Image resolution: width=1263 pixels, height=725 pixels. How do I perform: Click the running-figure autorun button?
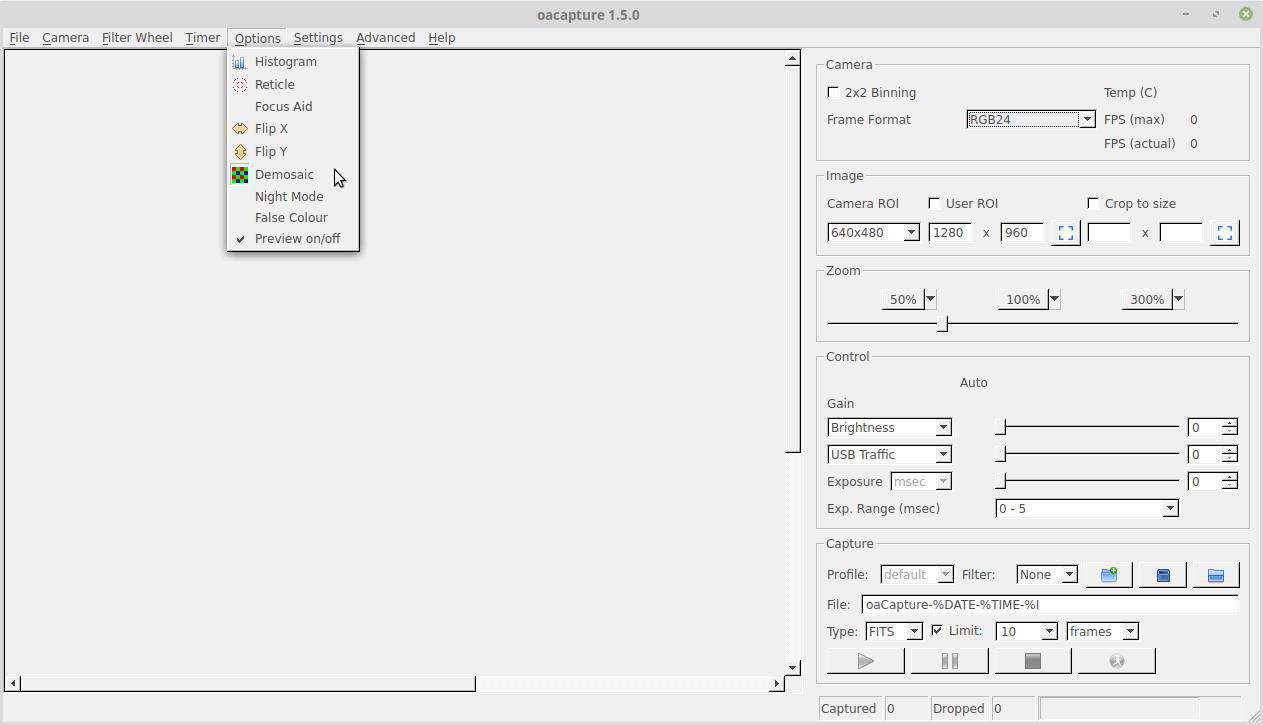click(x=1117, y=661)
